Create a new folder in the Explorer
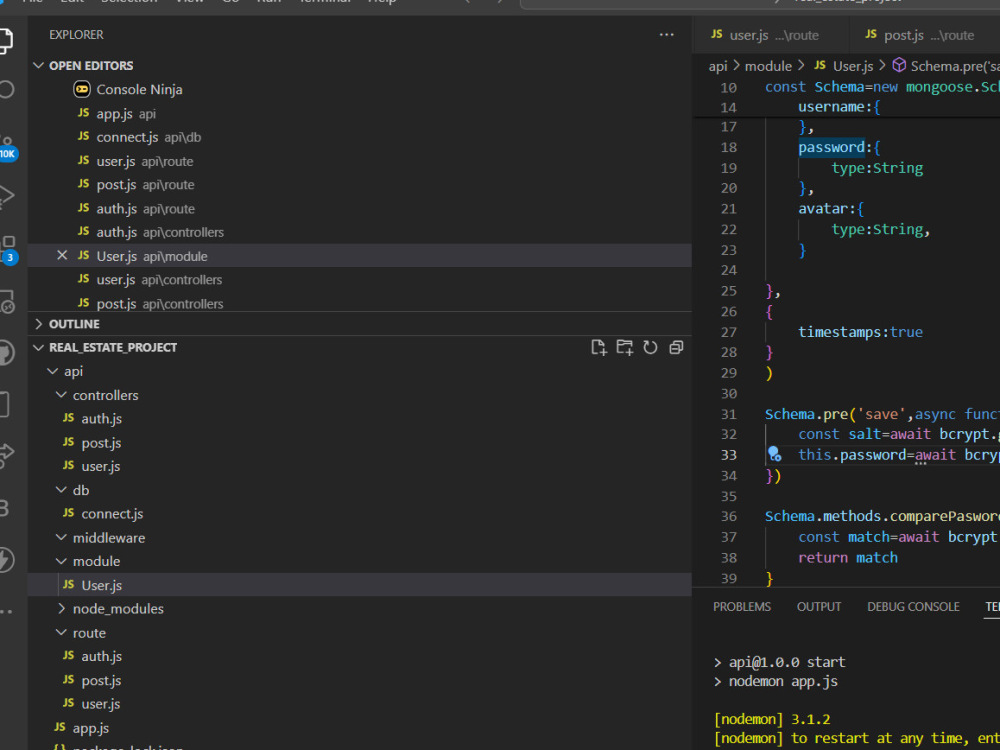Viewport: 1000px width, 750px height. 624,347
